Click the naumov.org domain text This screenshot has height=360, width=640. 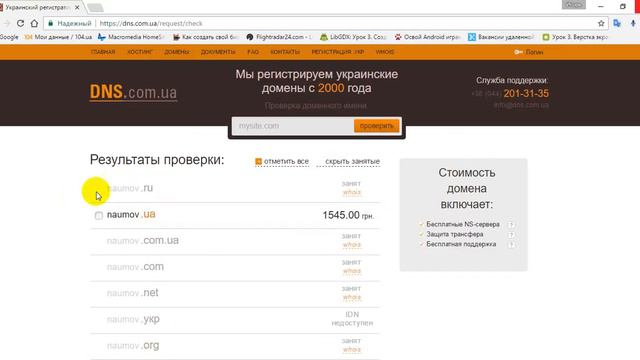(x=133, y=345)
